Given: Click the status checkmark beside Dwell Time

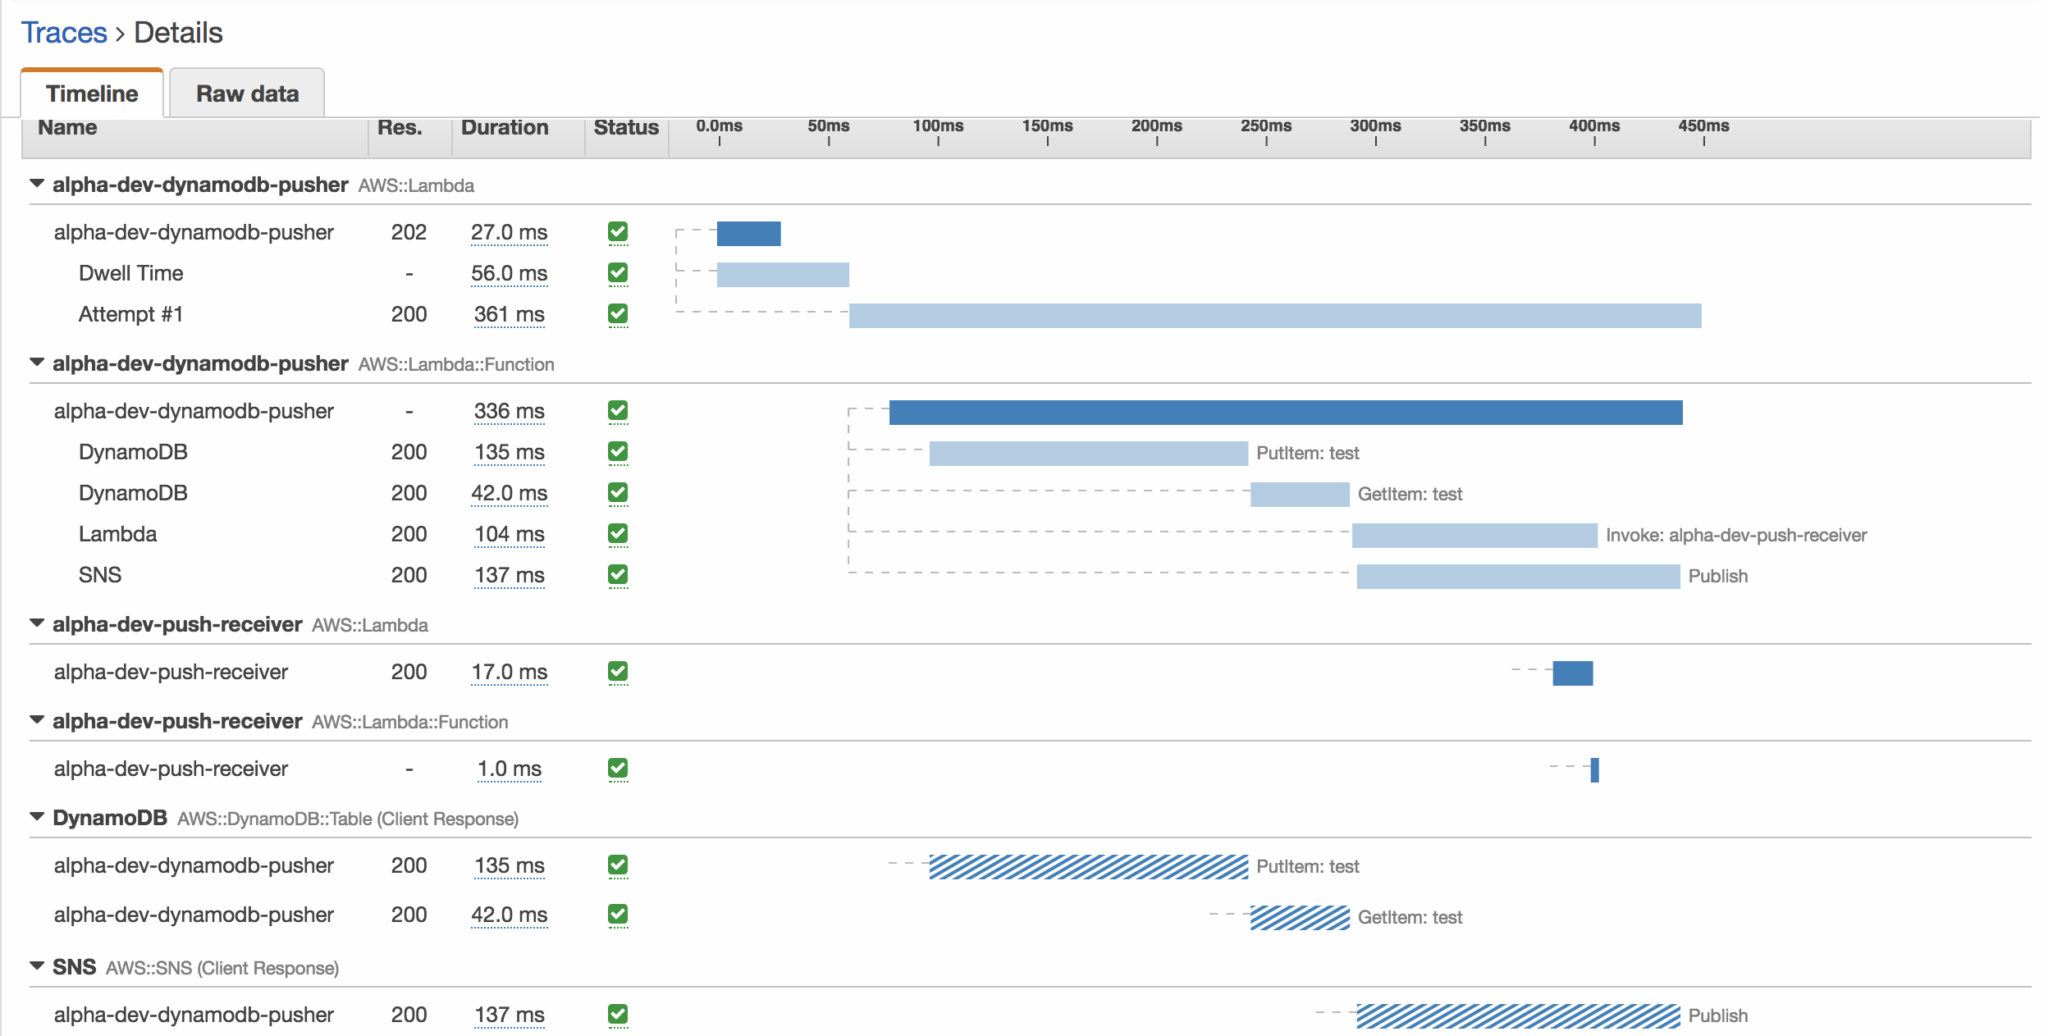Looking at the screenshot, I should 618,273.
